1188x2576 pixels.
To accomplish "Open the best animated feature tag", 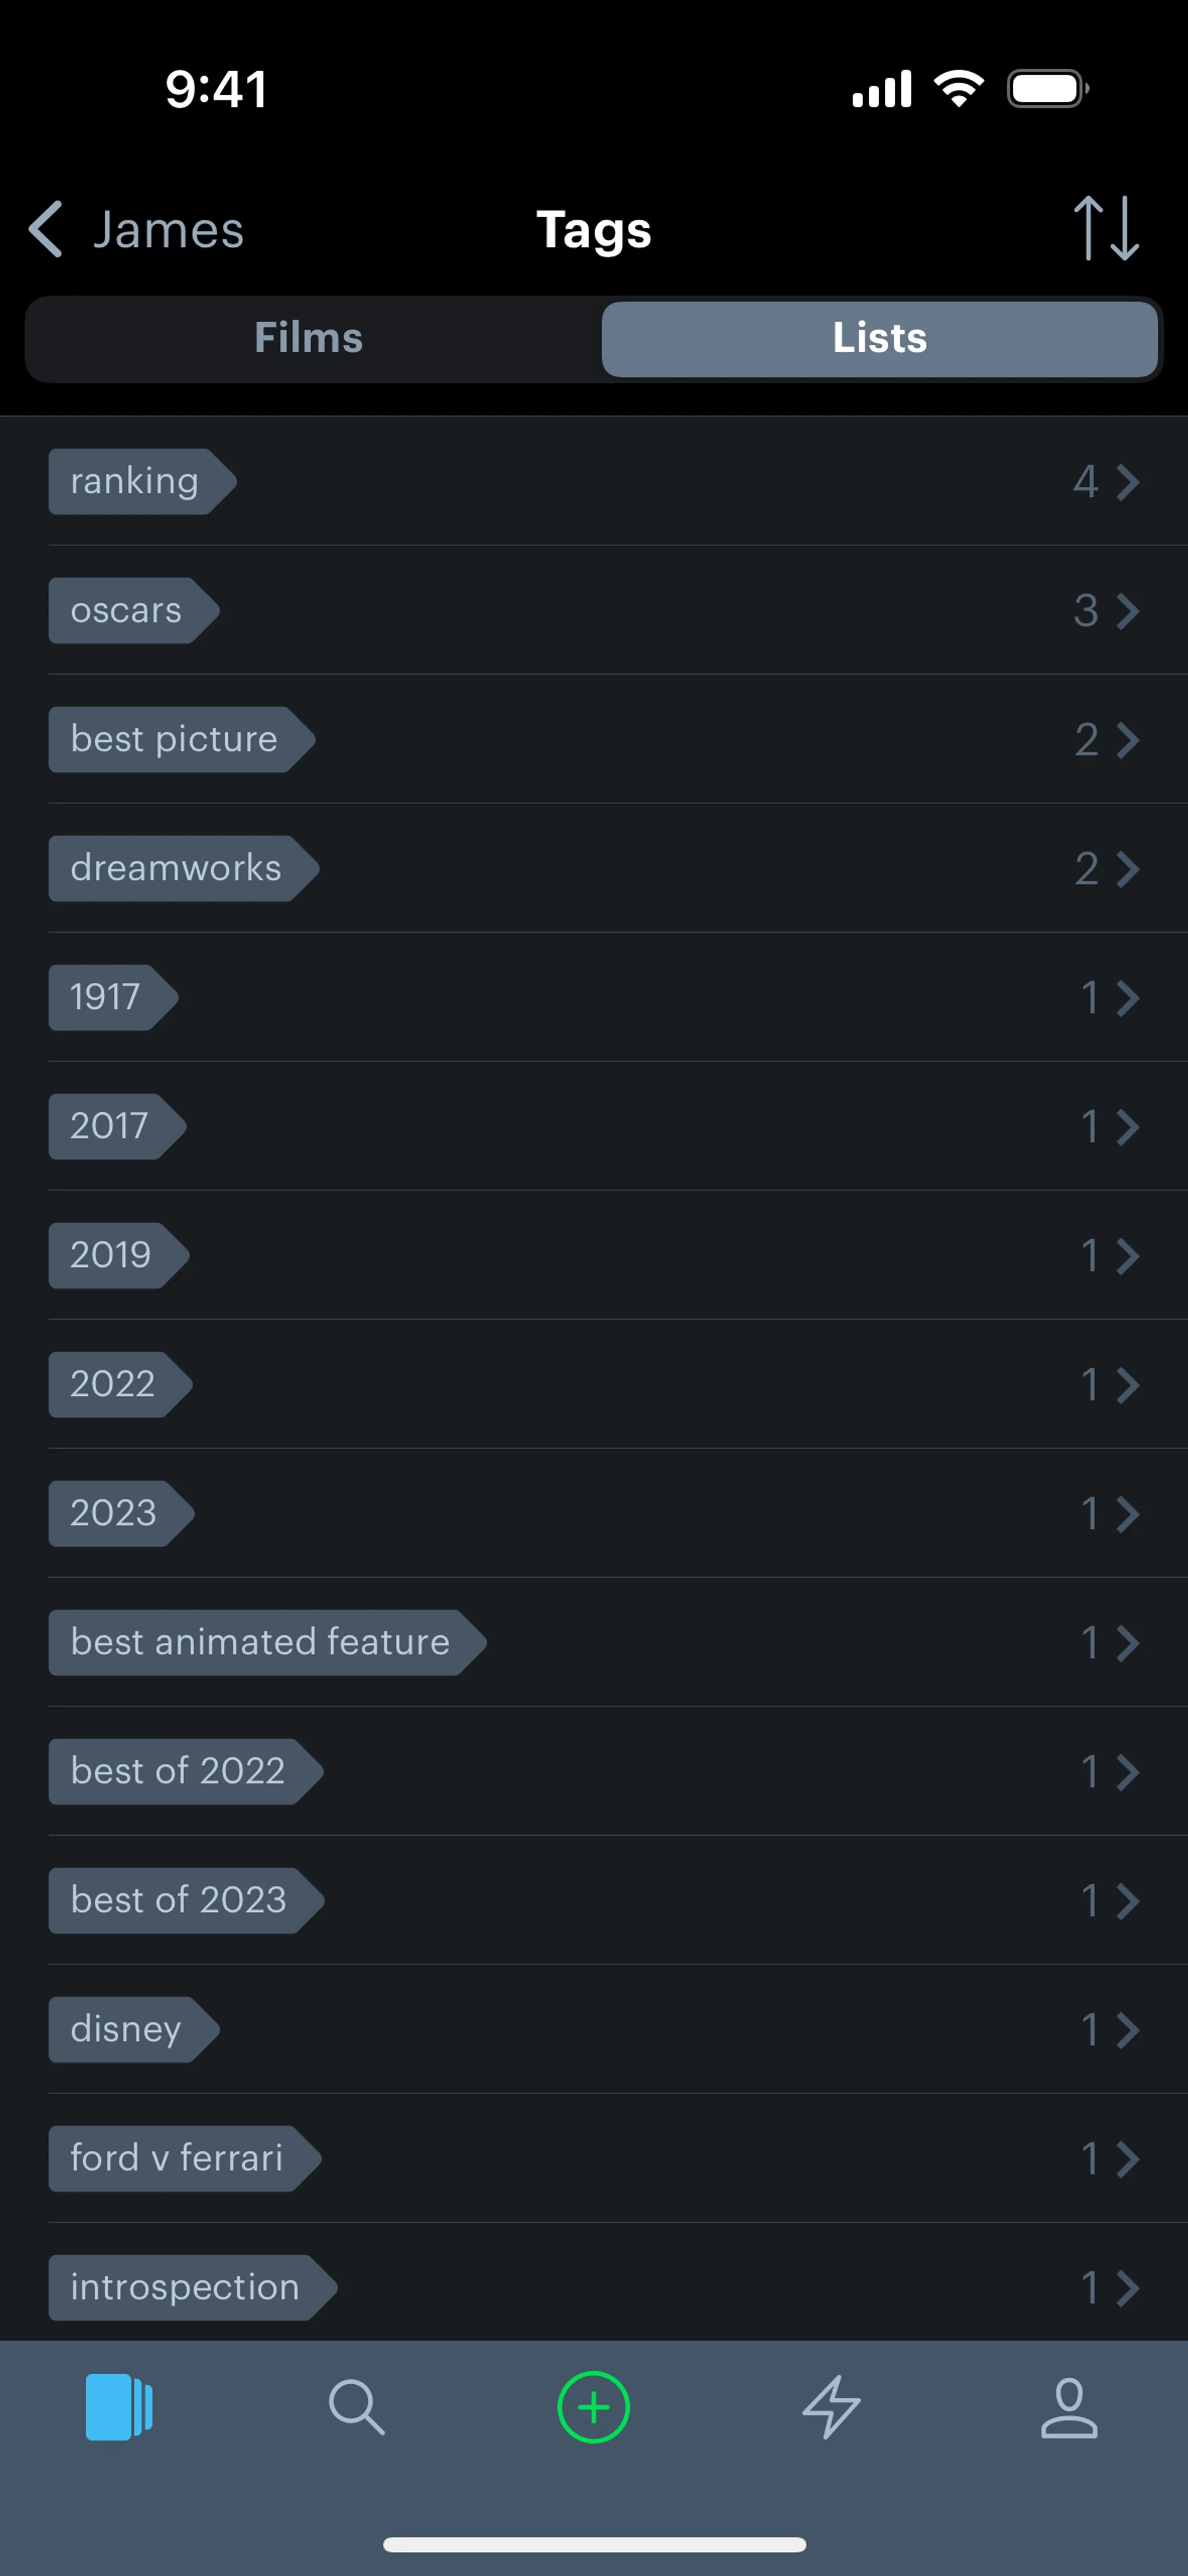I will [x=260, y=1642].
